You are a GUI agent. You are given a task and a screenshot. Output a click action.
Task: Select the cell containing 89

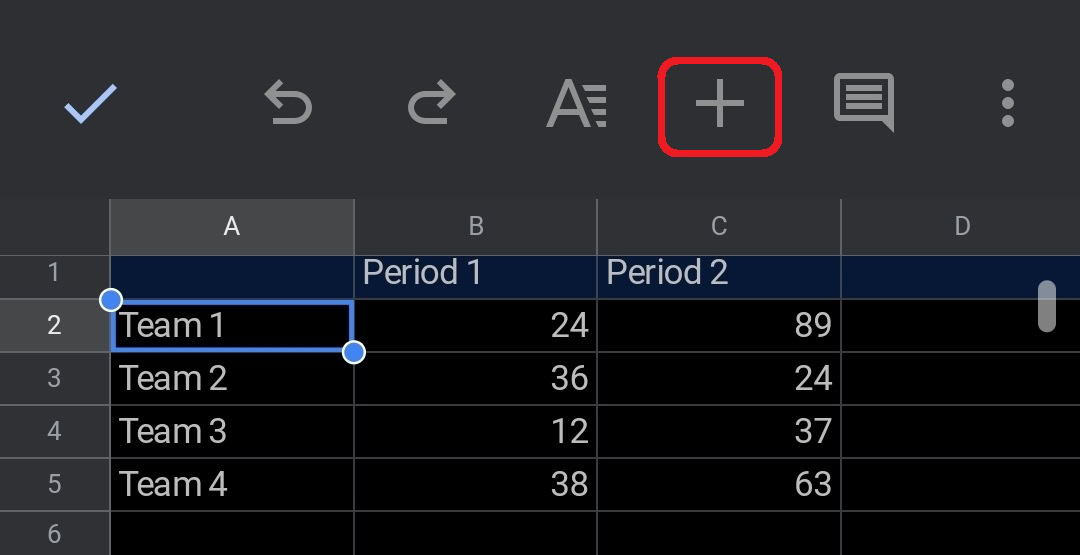(x=719, y=325)
